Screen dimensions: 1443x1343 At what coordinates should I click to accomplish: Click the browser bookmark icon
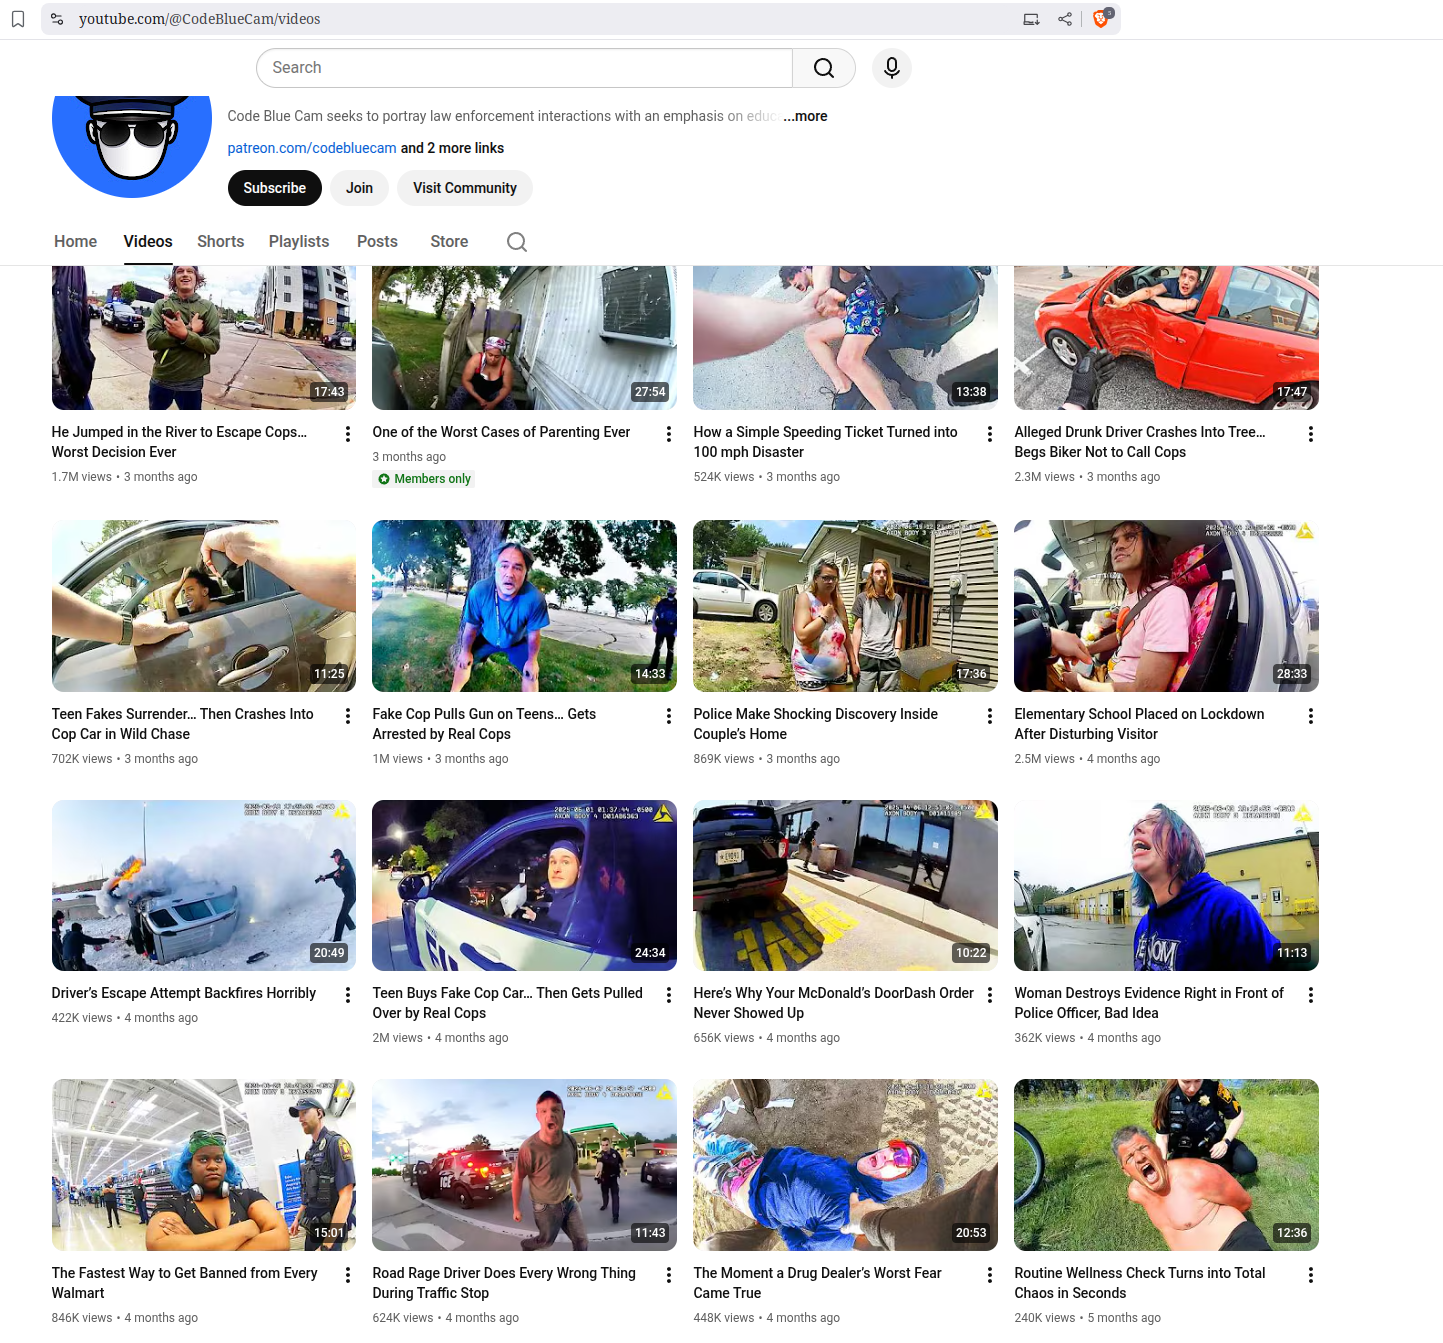[x=18, y=19]
